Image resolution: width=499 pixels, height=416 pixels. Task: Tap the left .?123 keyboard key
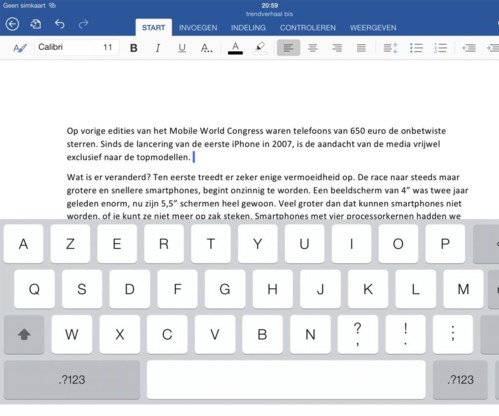[x=72, y=379]
